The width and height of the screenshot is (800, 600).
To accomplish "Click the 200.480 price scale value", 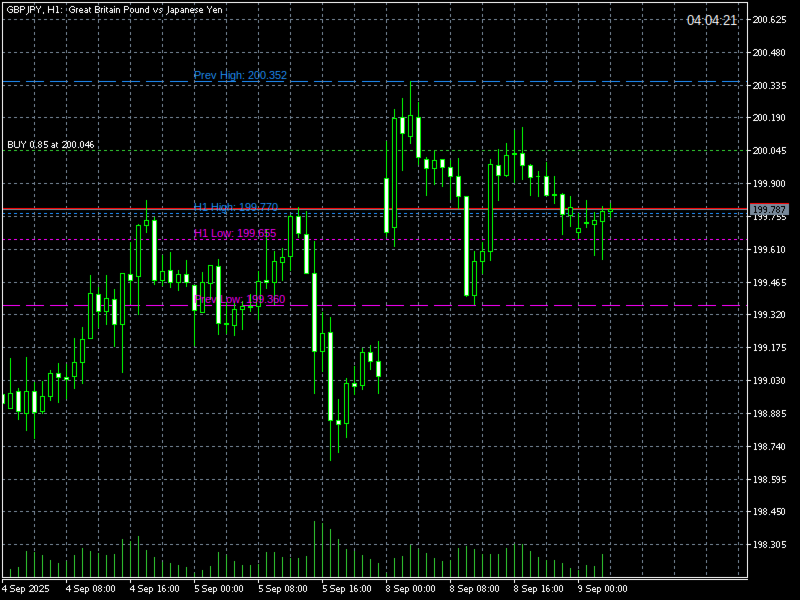I will click(x=769, y=53).
